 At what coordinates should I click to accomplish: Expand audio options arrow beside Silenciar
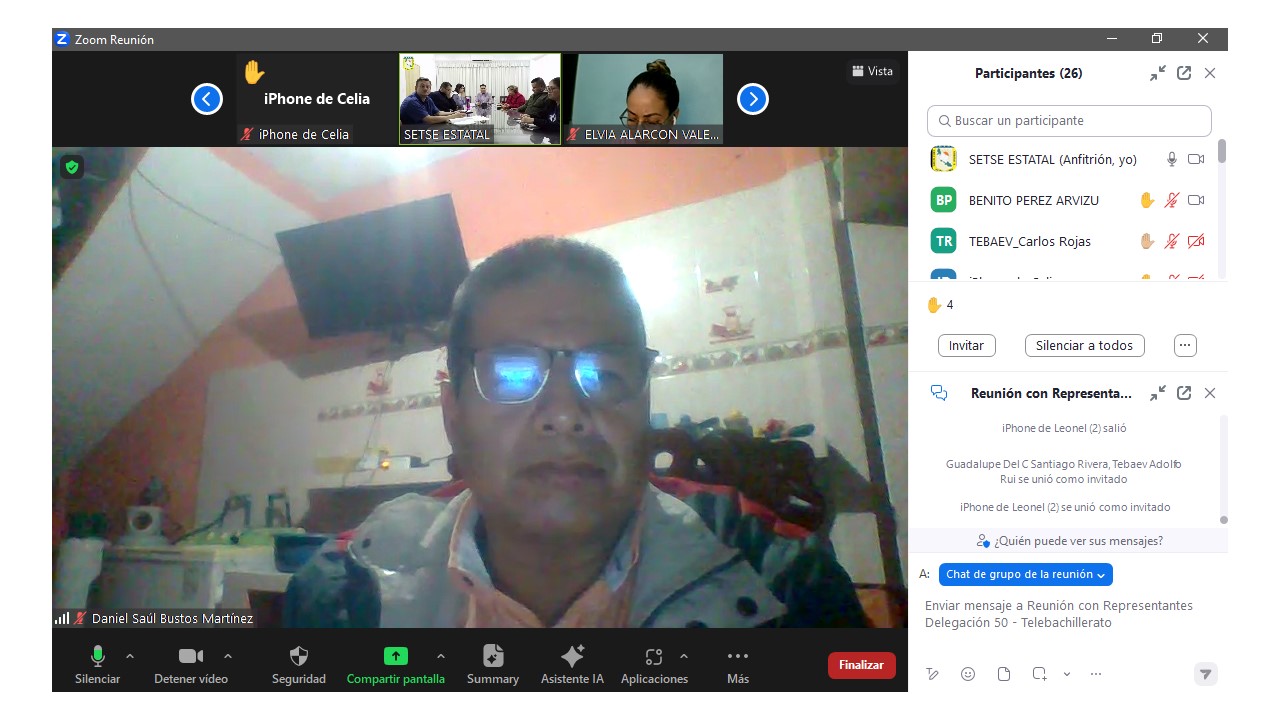tap(129, 656)
